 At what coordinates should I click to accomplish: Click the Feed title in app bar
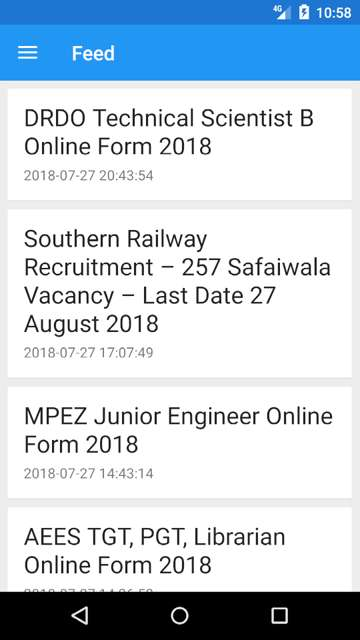(x=93, y=53)
